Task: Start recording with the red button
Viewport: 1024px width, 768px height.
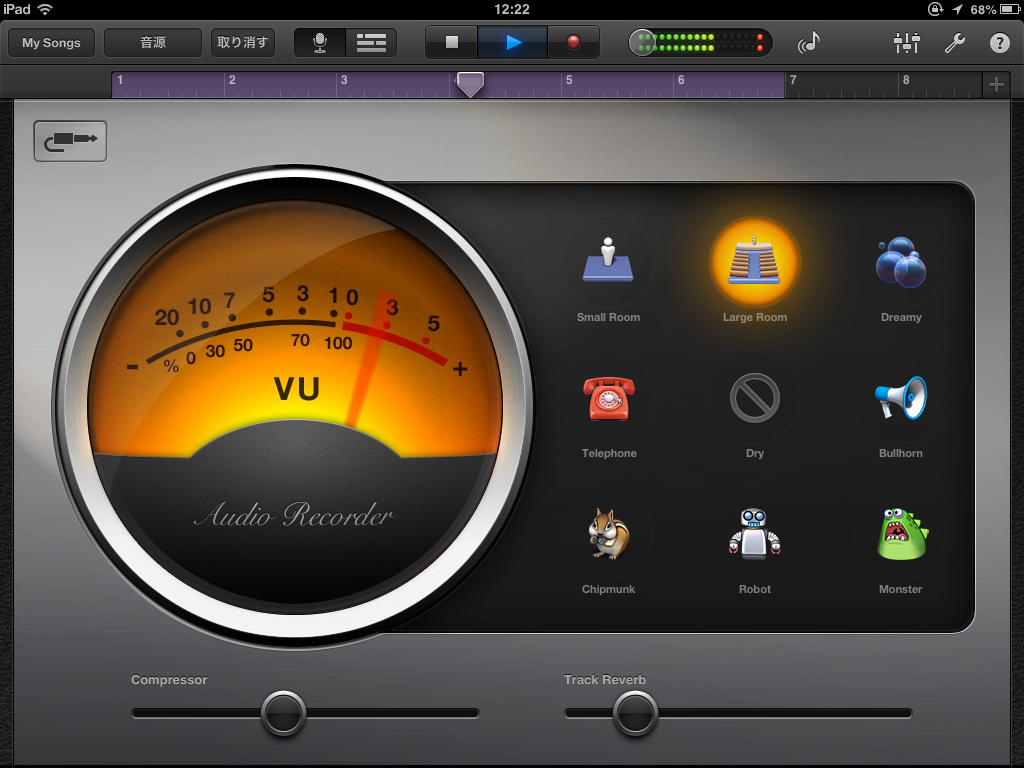Action: (x=573, y=42)
